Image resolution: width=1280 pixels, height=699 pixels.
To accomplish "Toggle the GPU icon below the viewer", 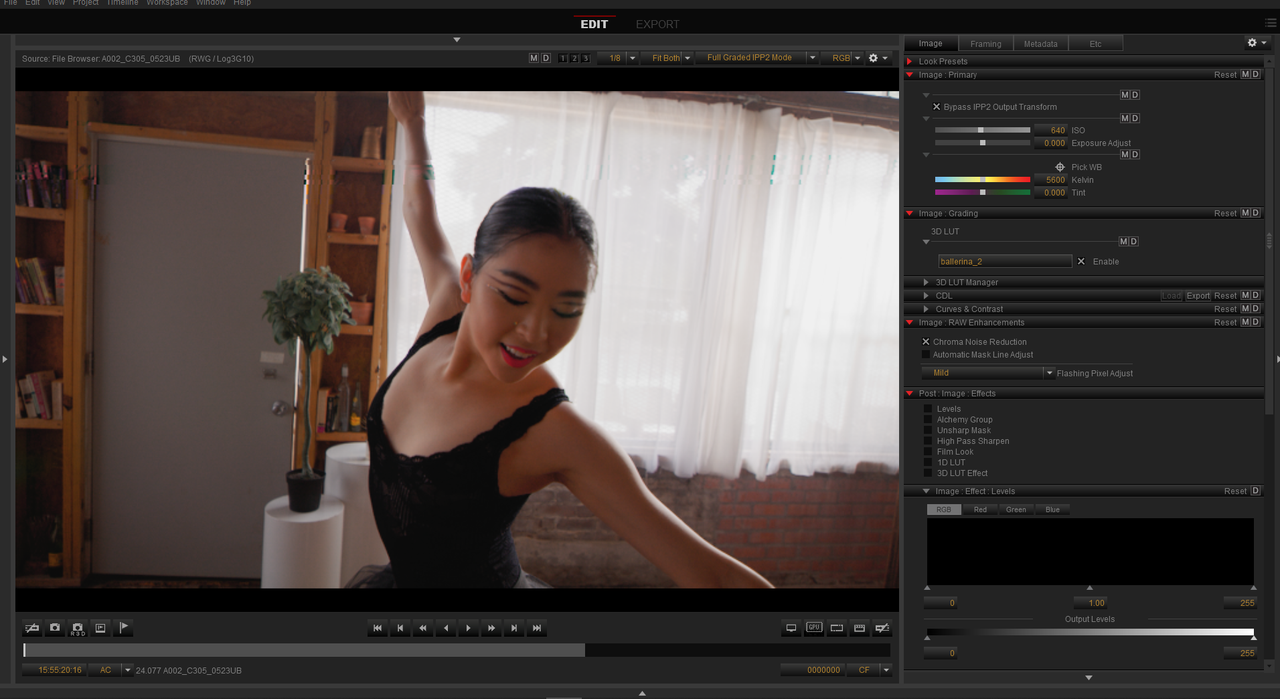I will click(814, 628).
